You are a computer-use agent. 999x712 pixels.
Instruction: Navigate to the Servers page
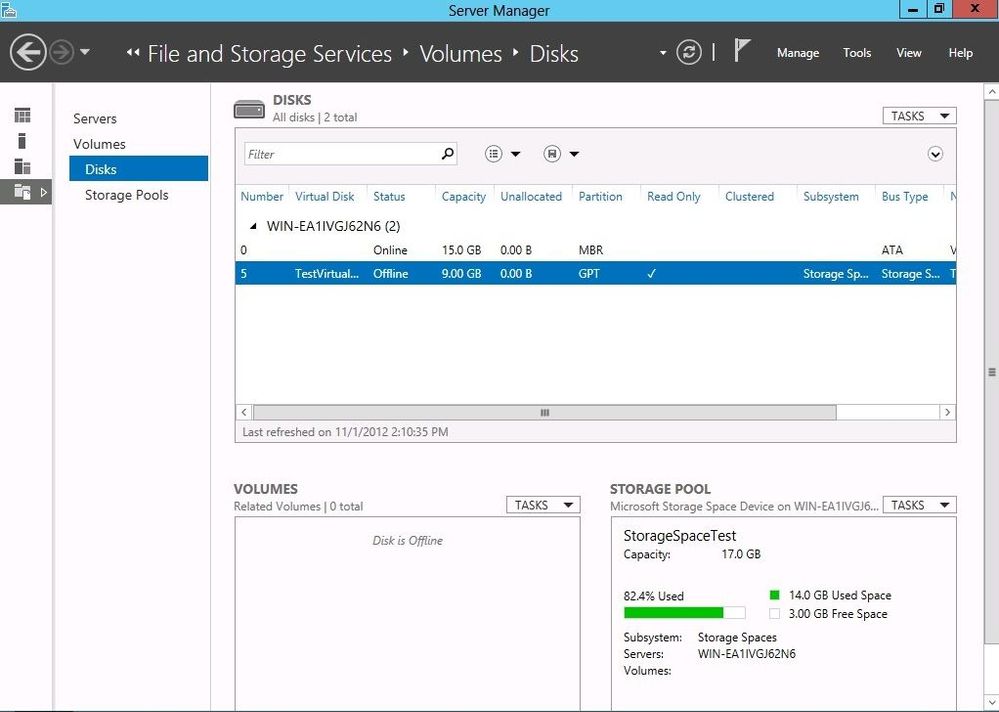[95, 118]
